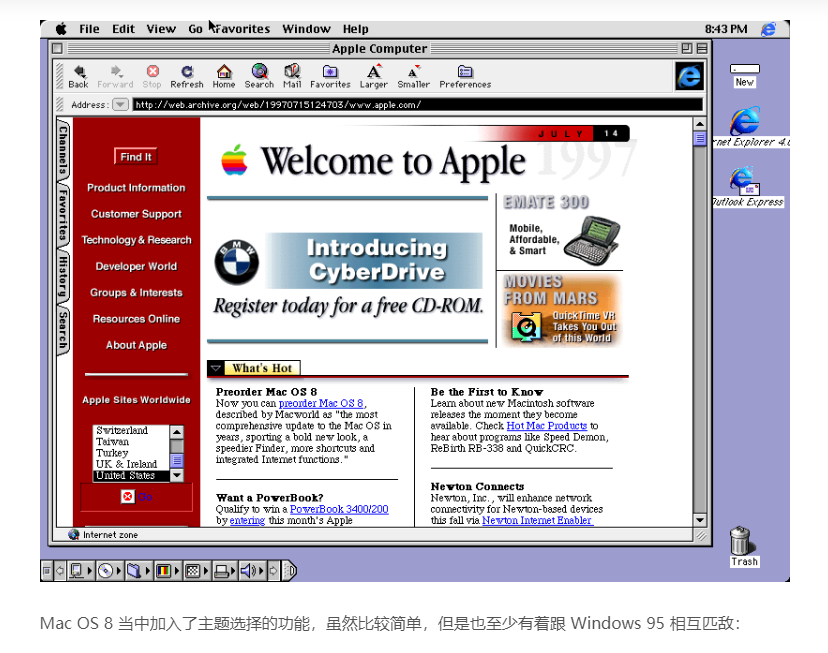This screenshot has width=828, height=653.
Task: Open the Address history dropdown arrow
Action: coord(120,105)
